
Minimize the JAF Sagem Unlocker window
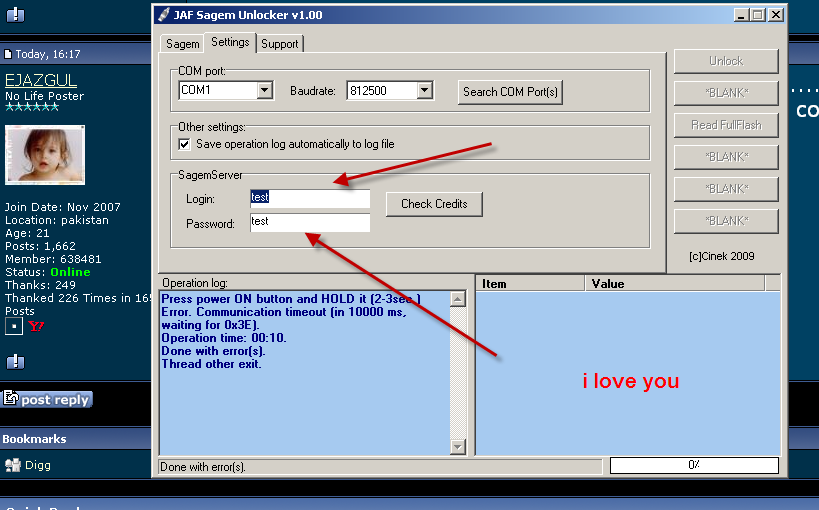pos(741,15)
